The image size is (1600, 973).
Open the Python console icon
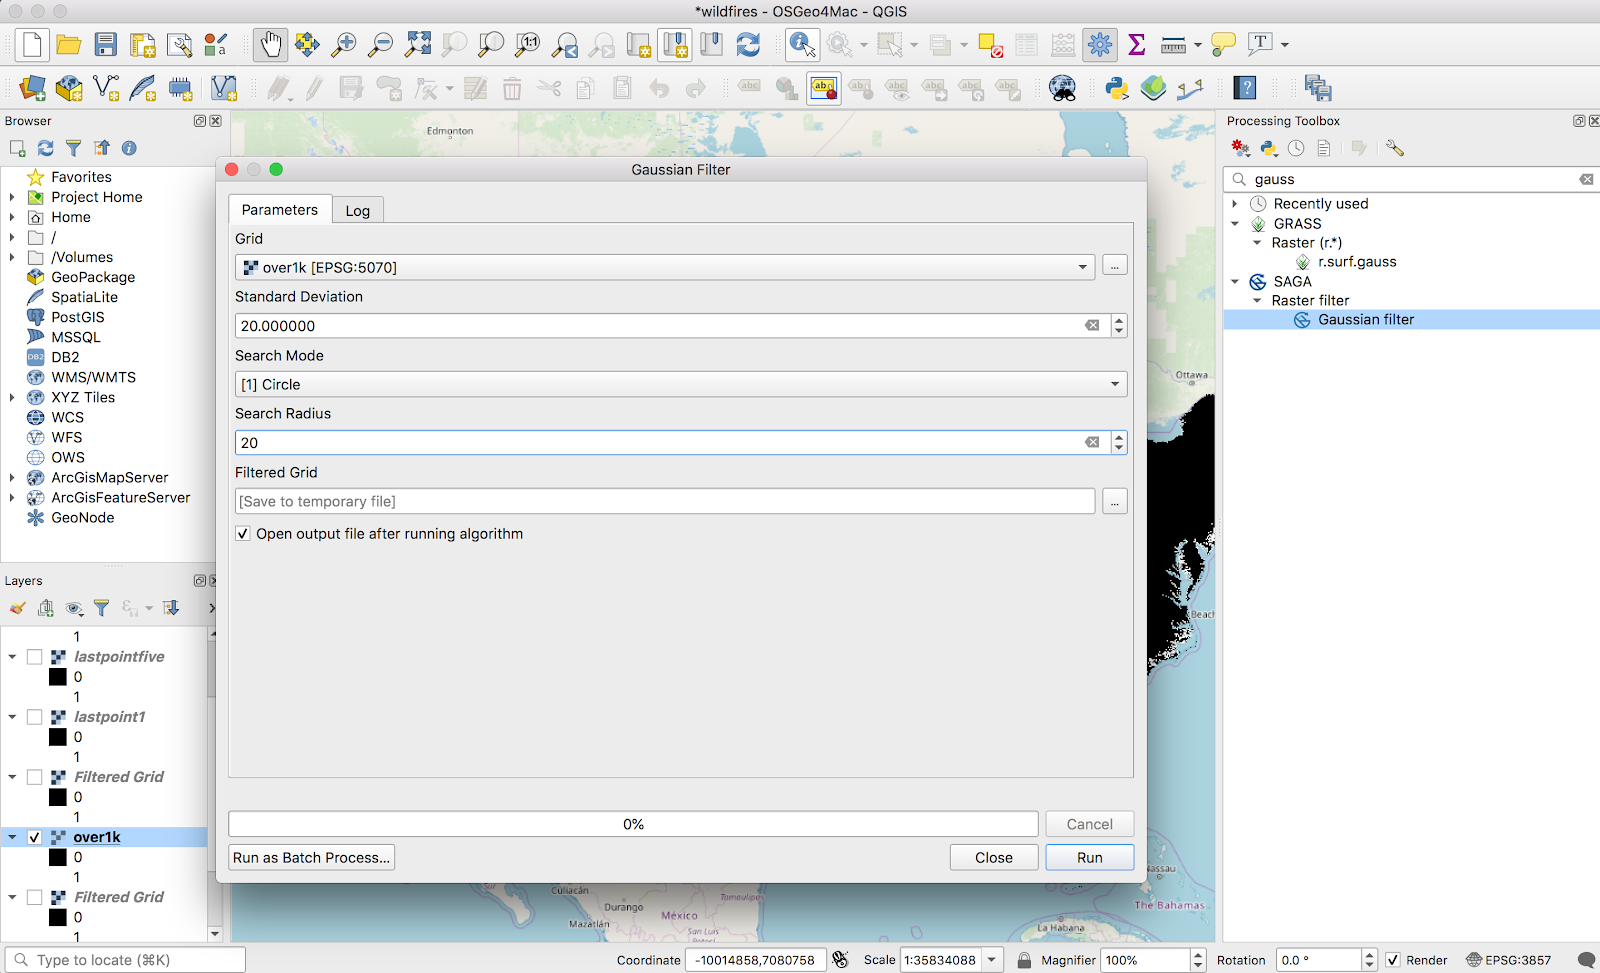1117,89
